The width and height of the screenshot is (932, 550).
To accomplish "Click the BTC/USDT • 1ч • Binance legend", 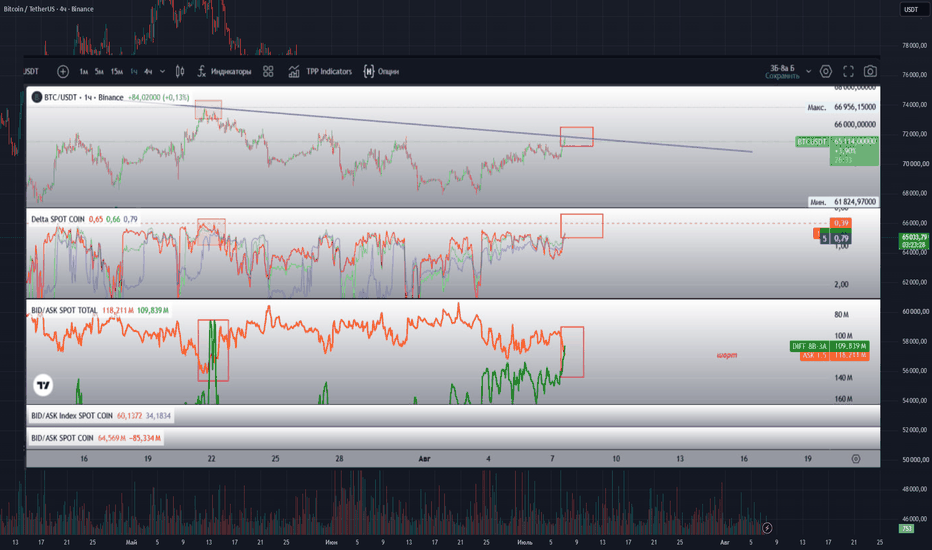I will [83, 97].
